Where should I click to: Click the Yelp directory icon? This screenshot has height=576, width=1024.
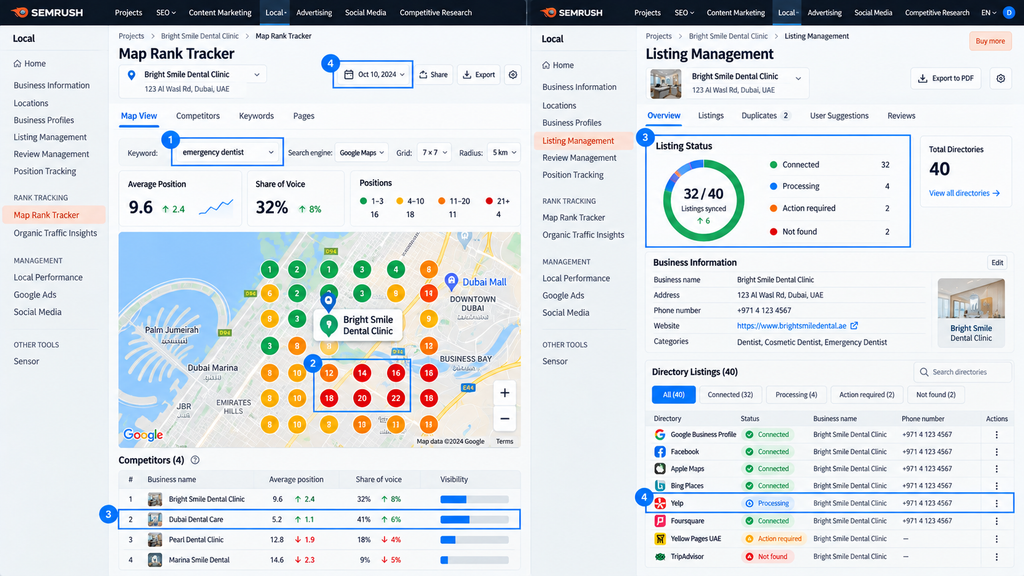click(660, 504)
